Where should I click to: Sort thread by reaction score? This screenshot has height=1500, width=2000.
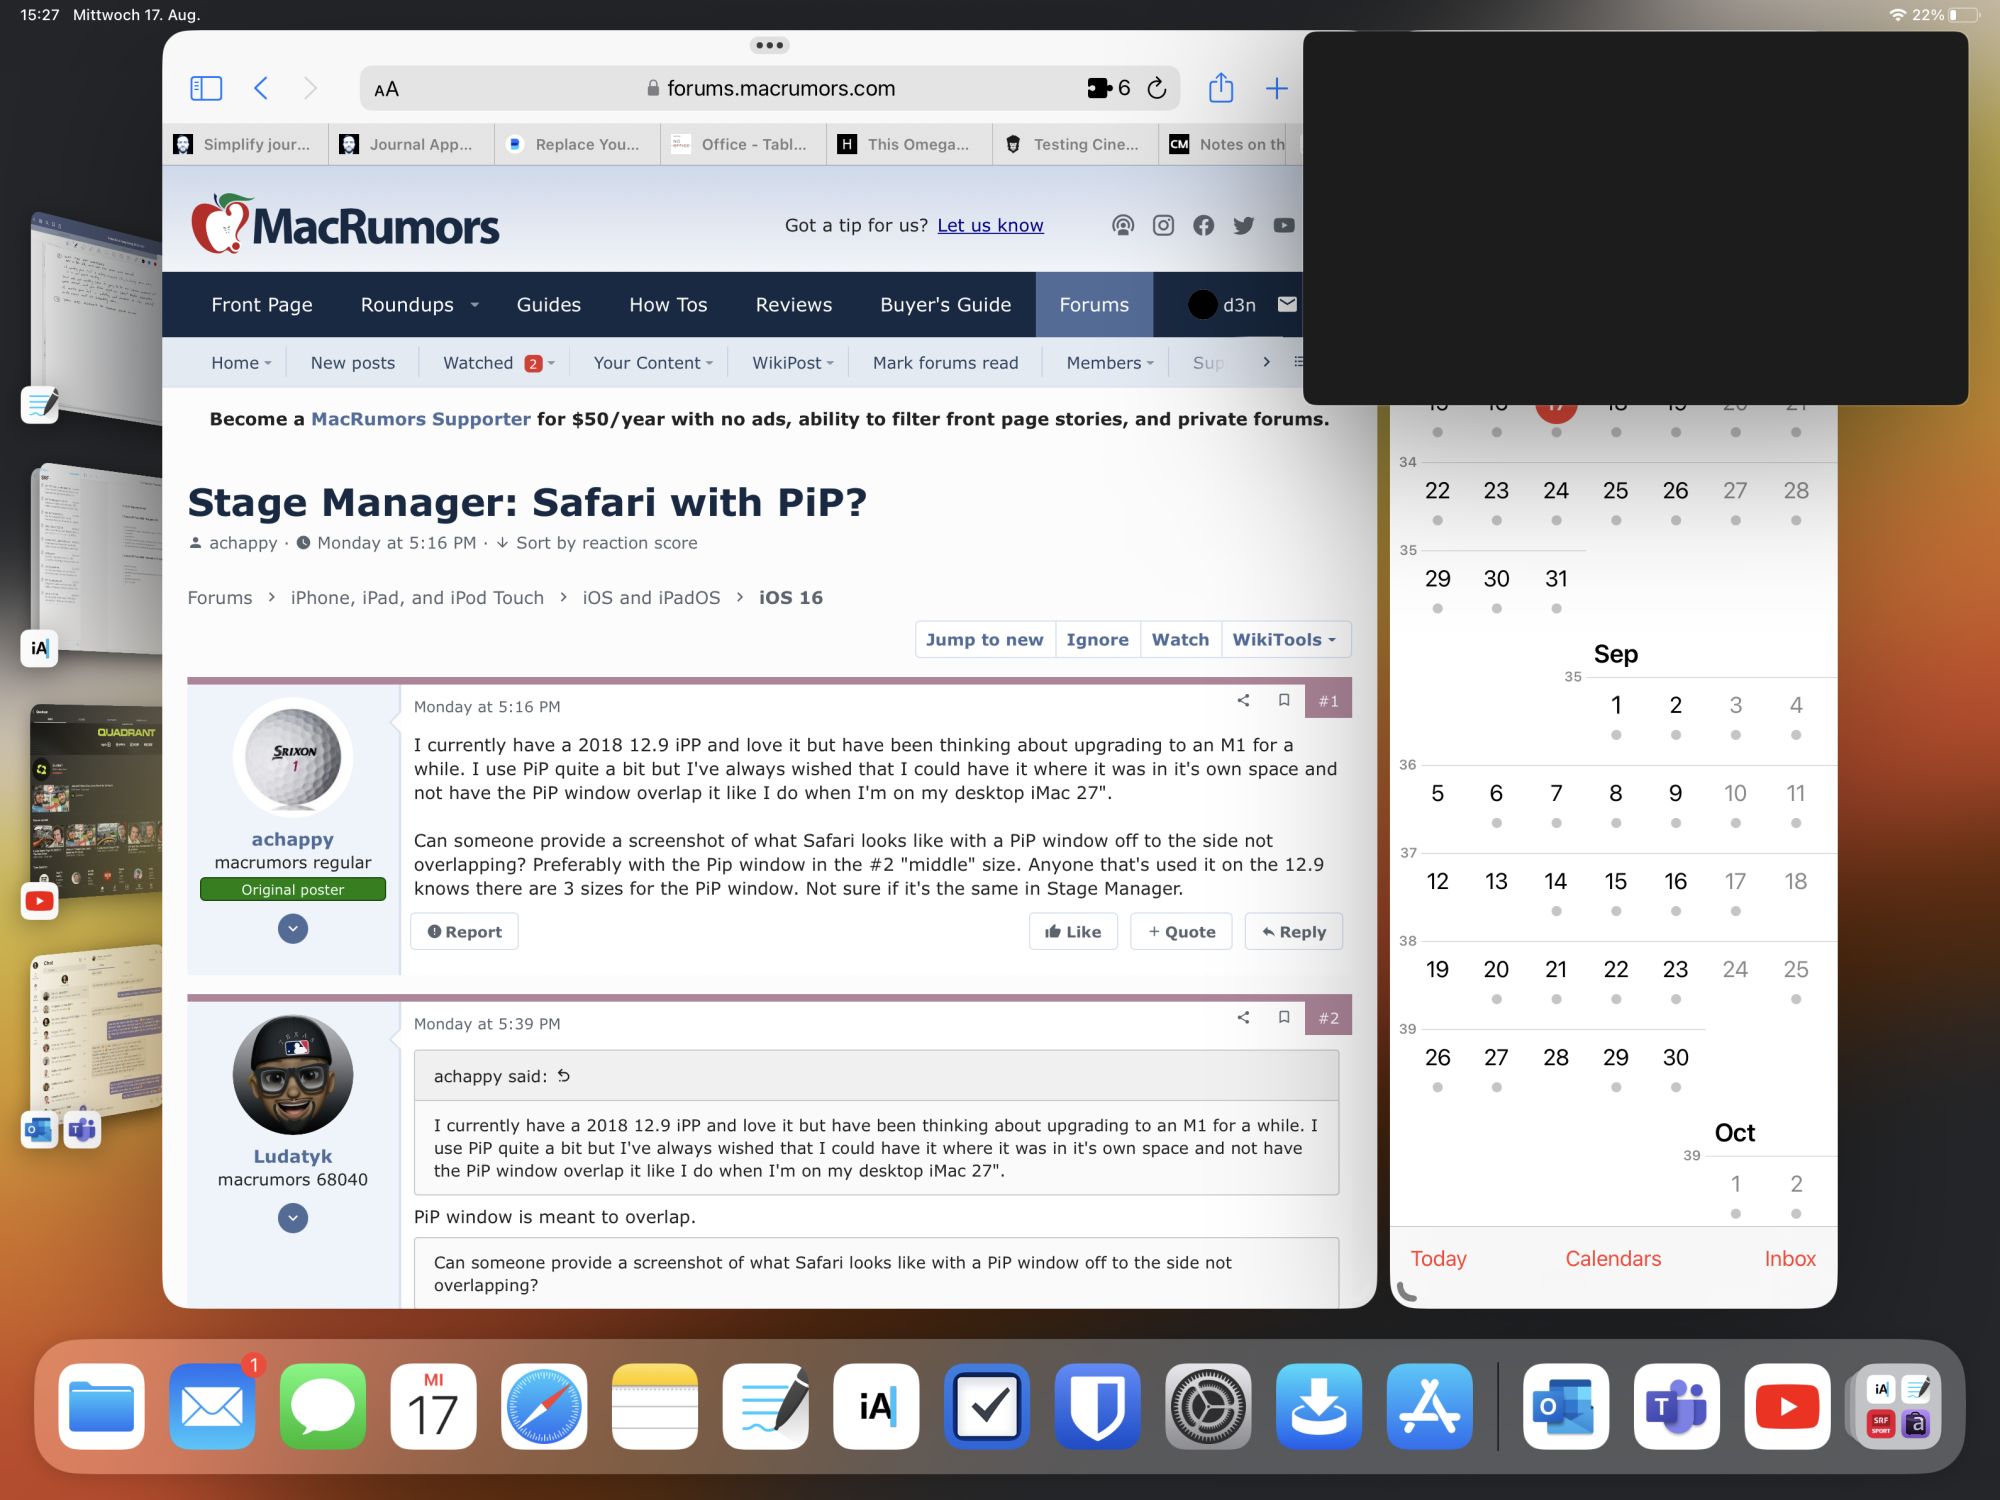coord(597,543)
